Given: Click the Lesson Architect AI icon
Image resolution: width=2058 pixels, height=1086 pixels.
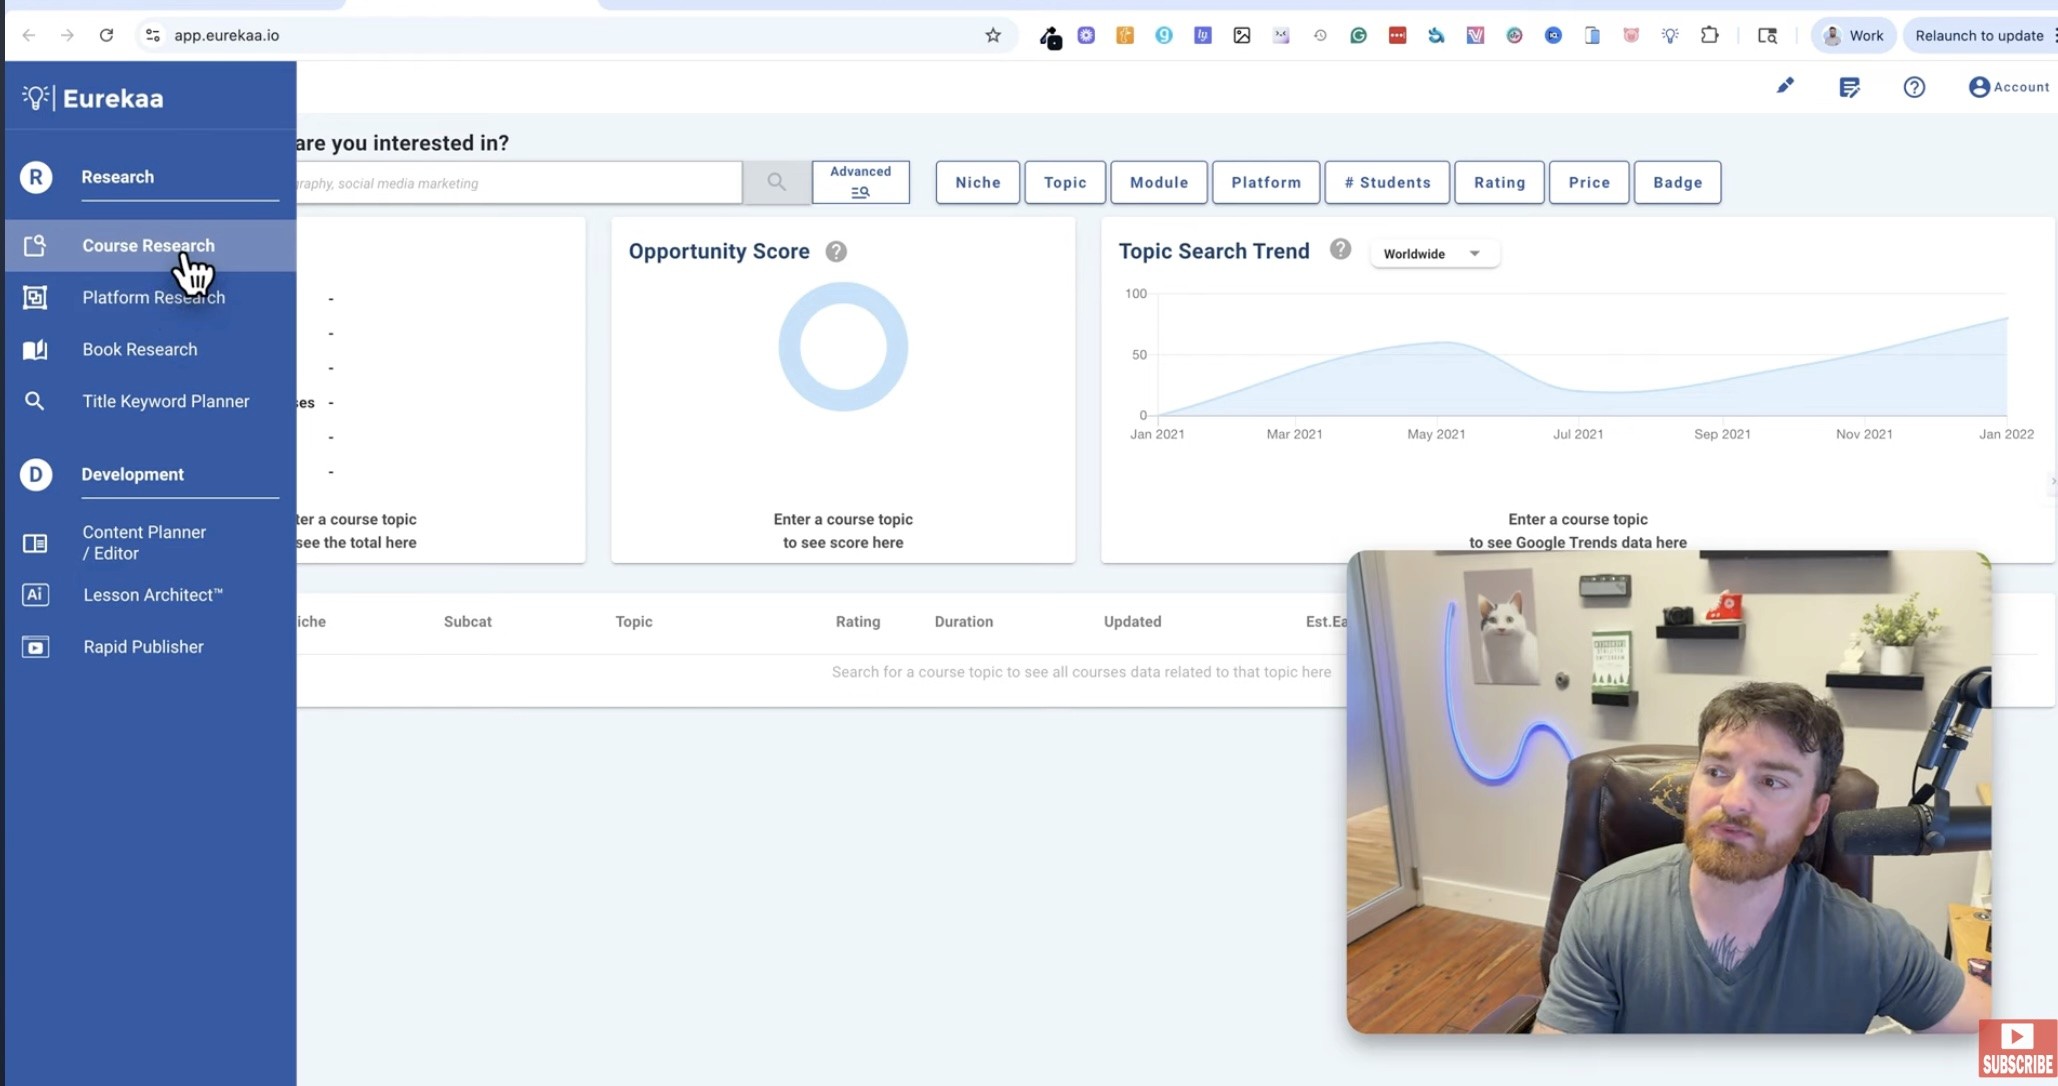Looking at the screenshot, I should point(35,595).
